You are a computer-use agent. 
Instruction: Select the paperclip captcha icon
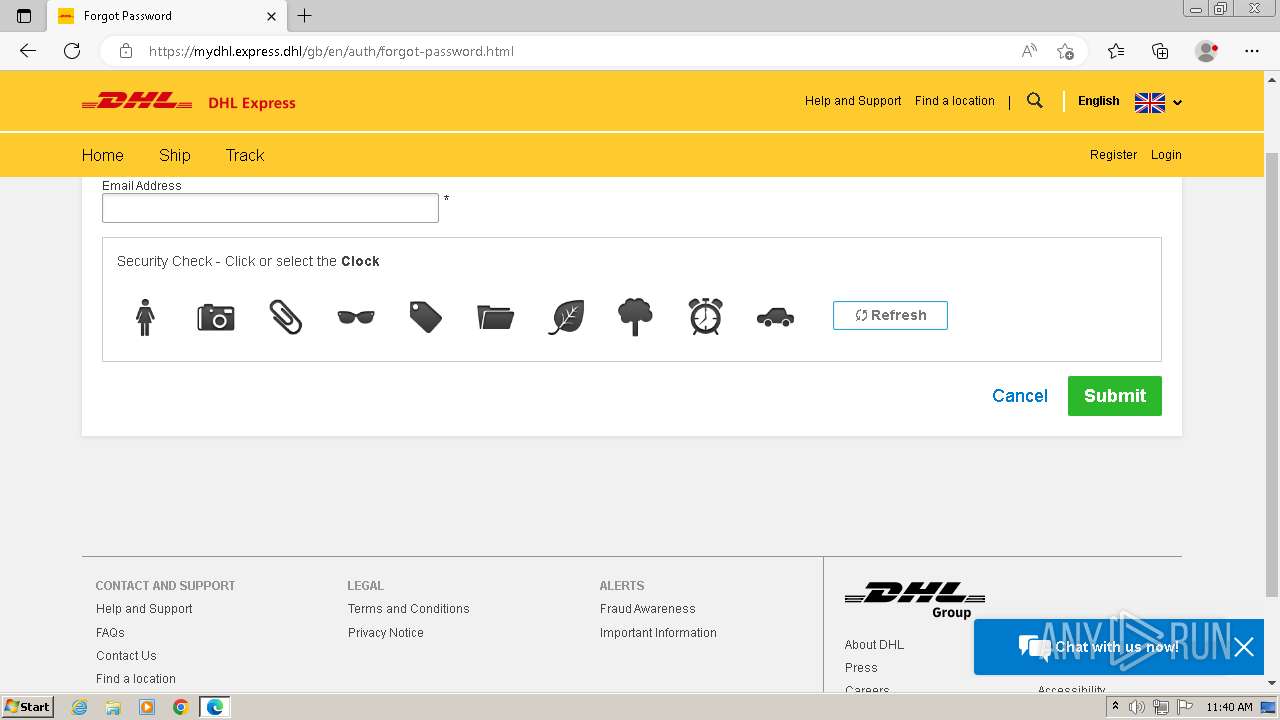point(285,317)
